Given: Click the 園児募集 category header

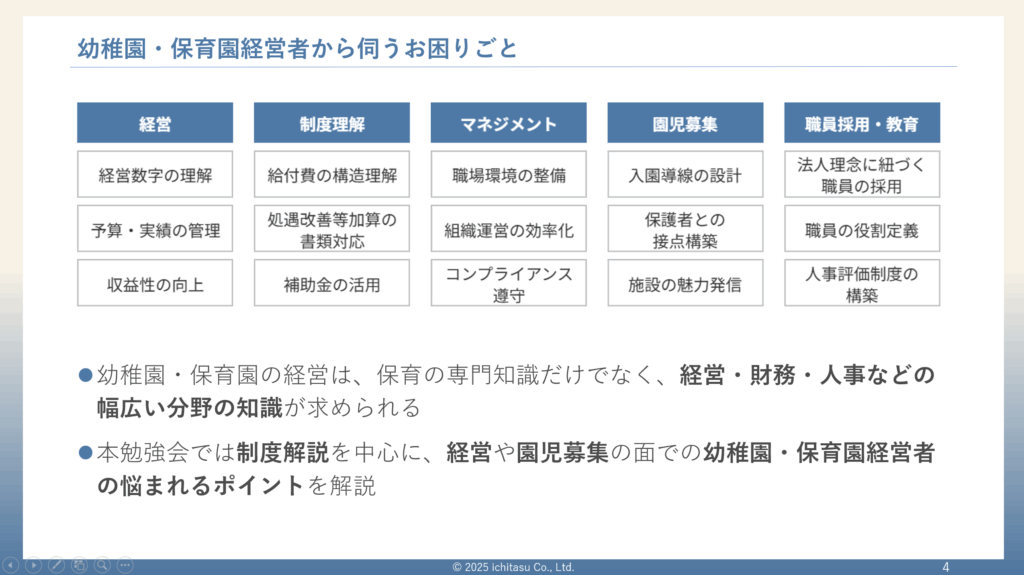Looking at the screenshot, I should pos(685,123).
